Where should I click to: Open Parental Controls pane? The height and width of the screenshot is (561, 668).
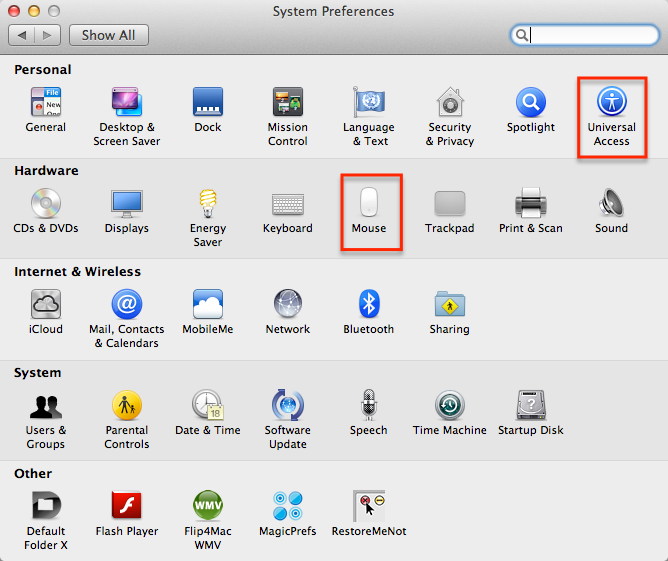tap(126, 406)
